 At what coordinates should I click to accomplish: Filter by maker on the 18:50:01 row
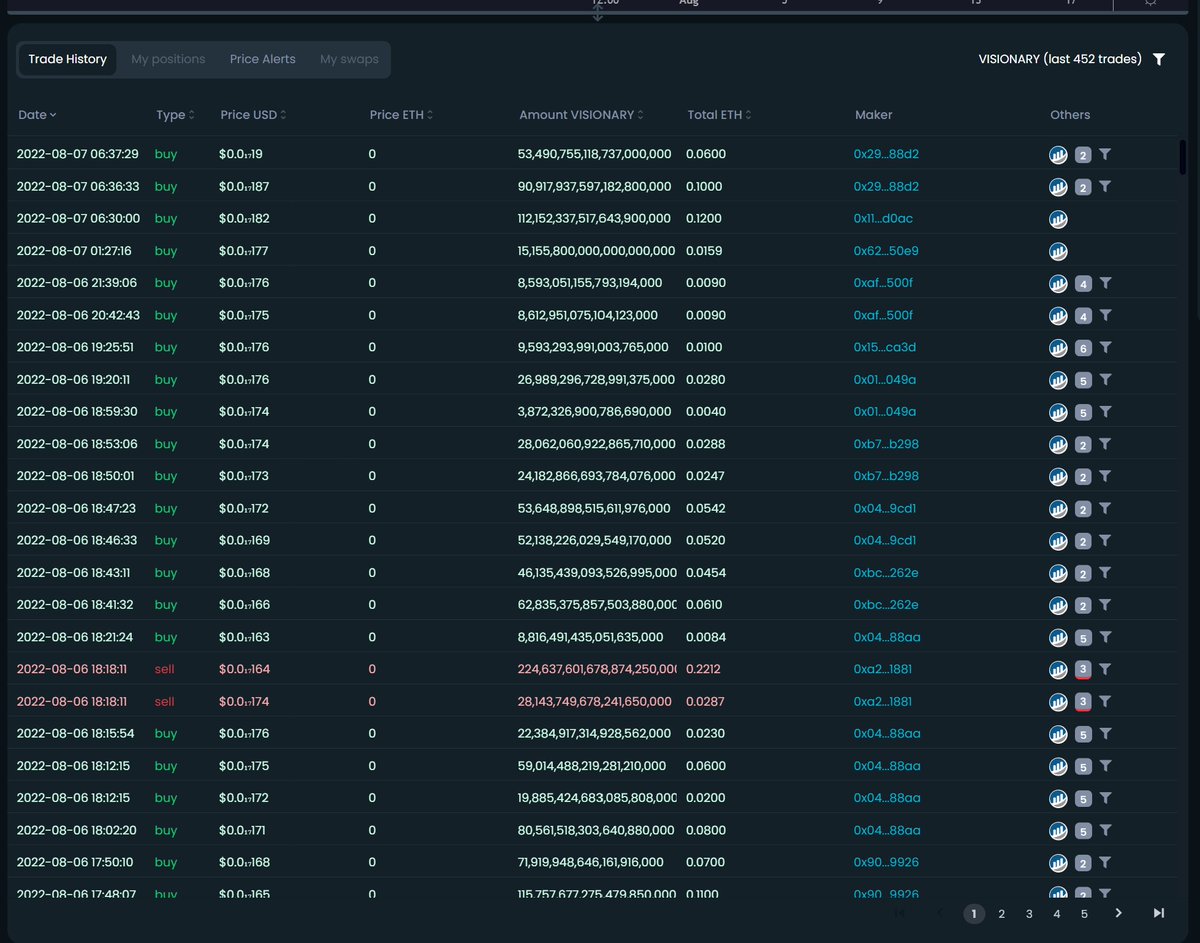[x=1105, y=476]
